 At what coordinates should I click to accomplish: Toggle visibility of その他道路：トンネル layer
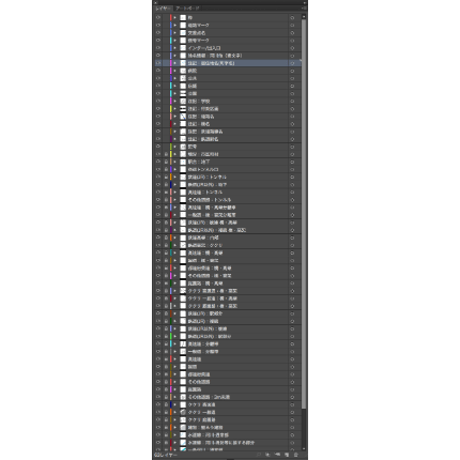(x=158, y=200)
